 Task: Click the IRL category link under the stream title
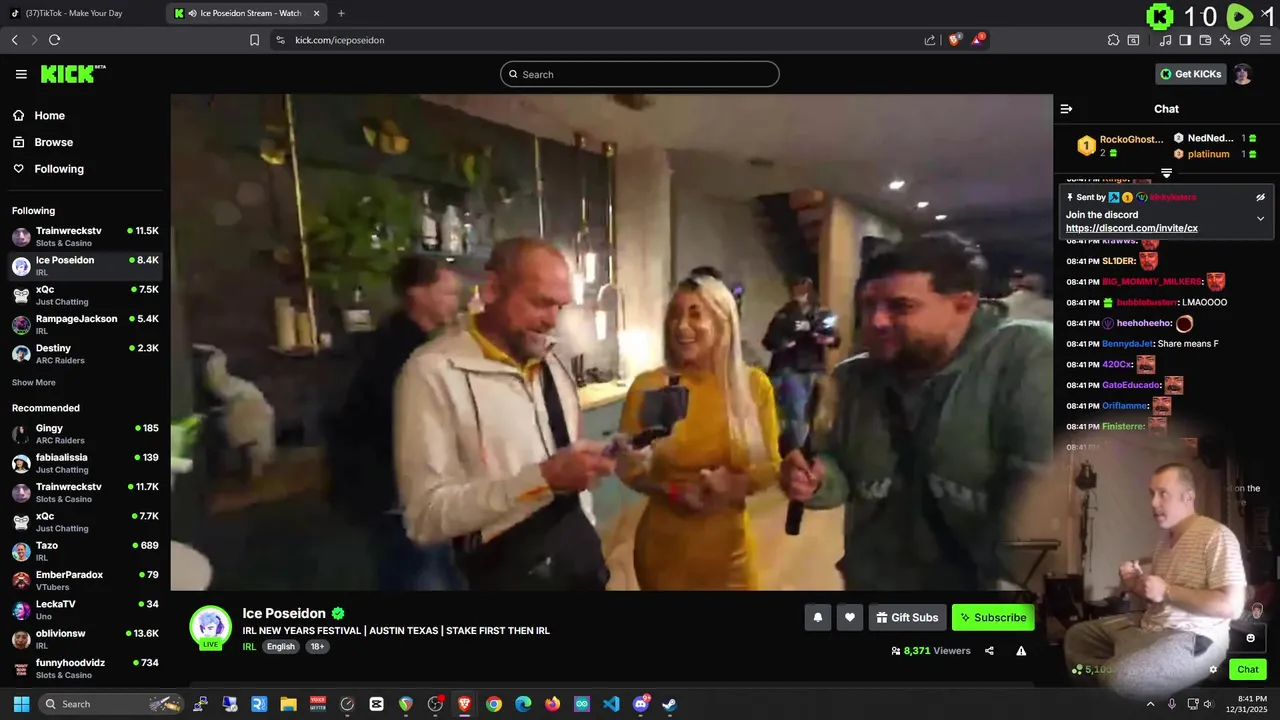pyautogui.click(x=249, y=647)
